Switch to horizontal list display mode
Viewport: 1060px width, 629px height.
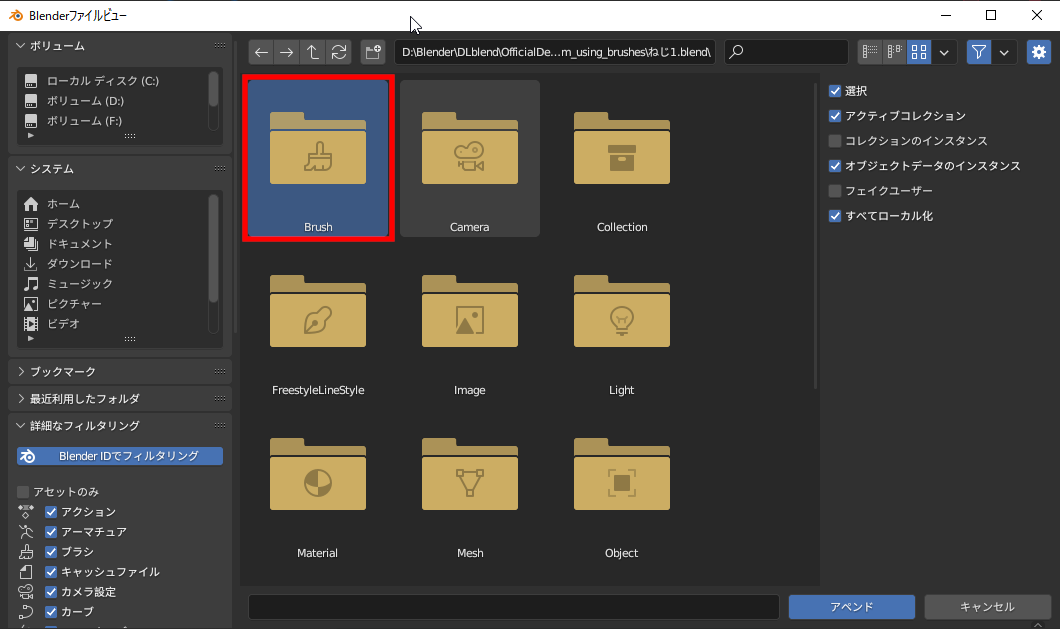(894, 52)
